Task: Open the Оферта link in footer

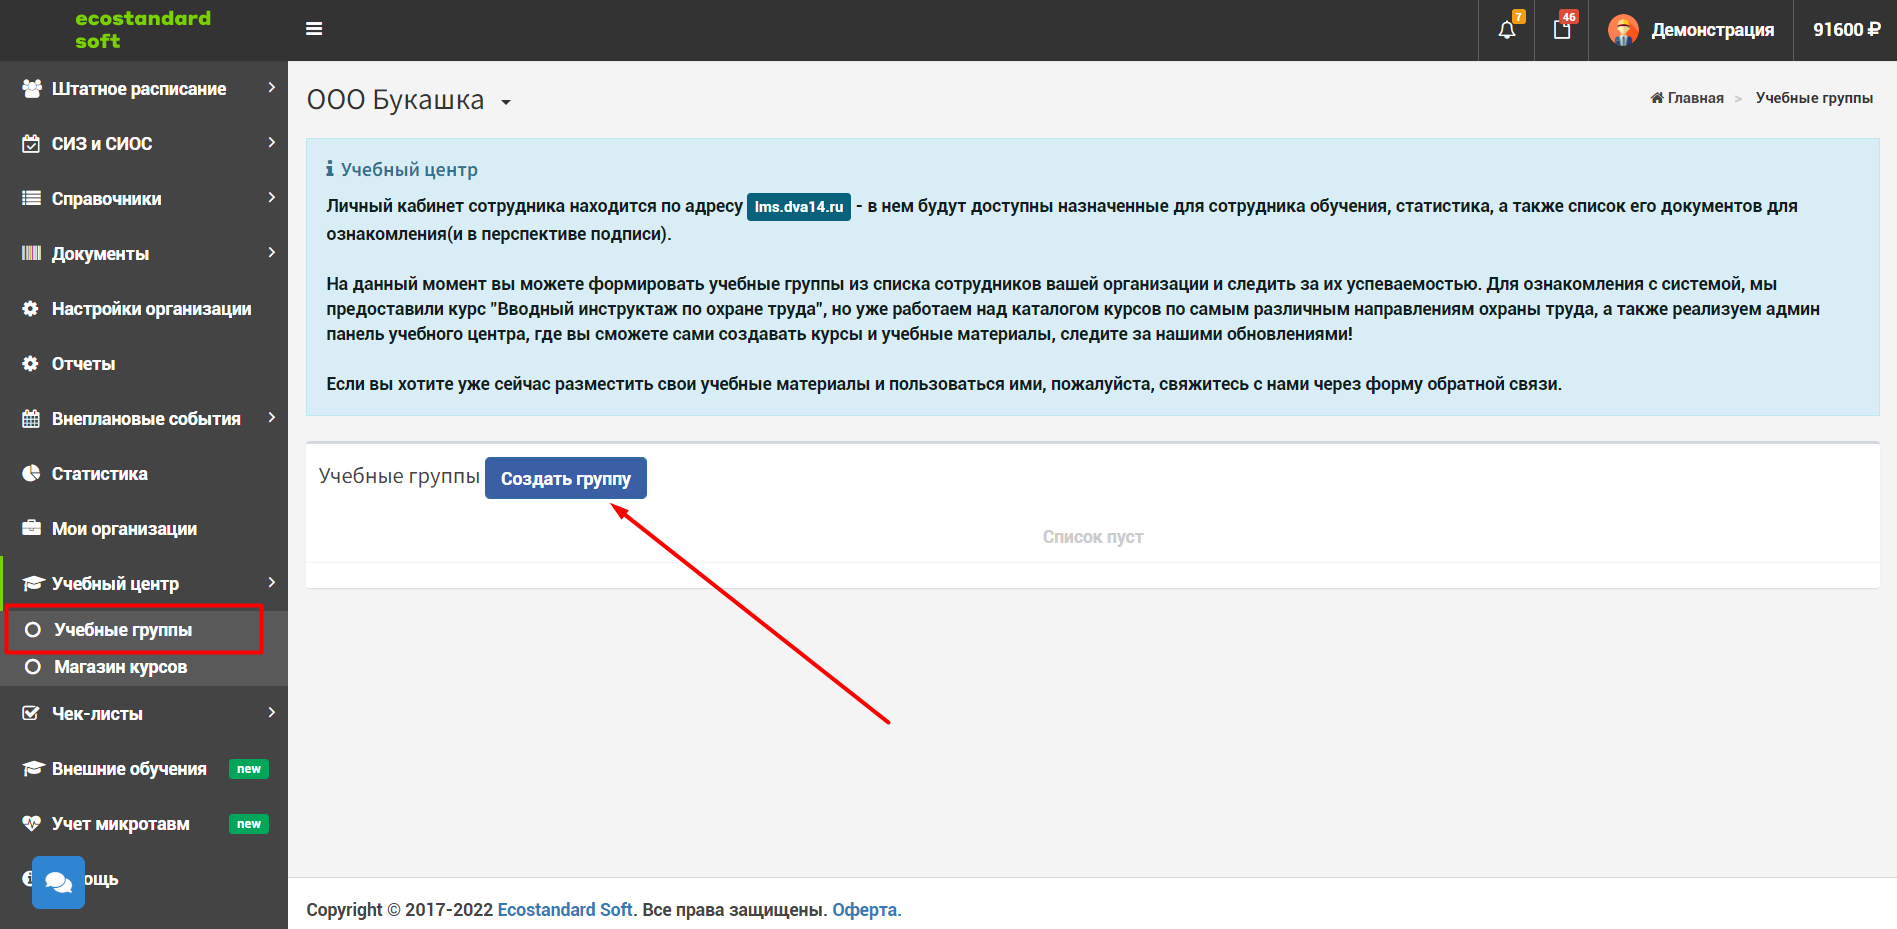Action: 866,910
